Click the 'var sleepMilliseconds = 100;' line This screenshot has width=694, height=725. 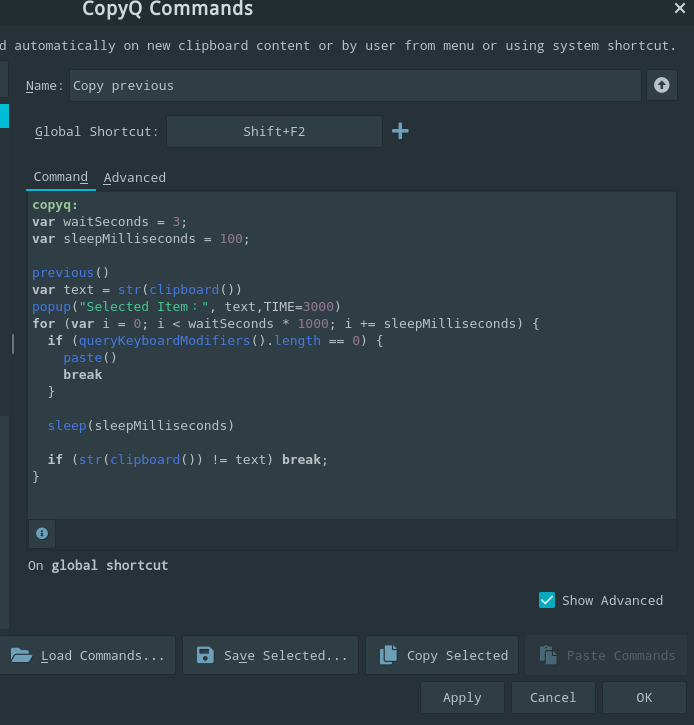coord(141,239)
